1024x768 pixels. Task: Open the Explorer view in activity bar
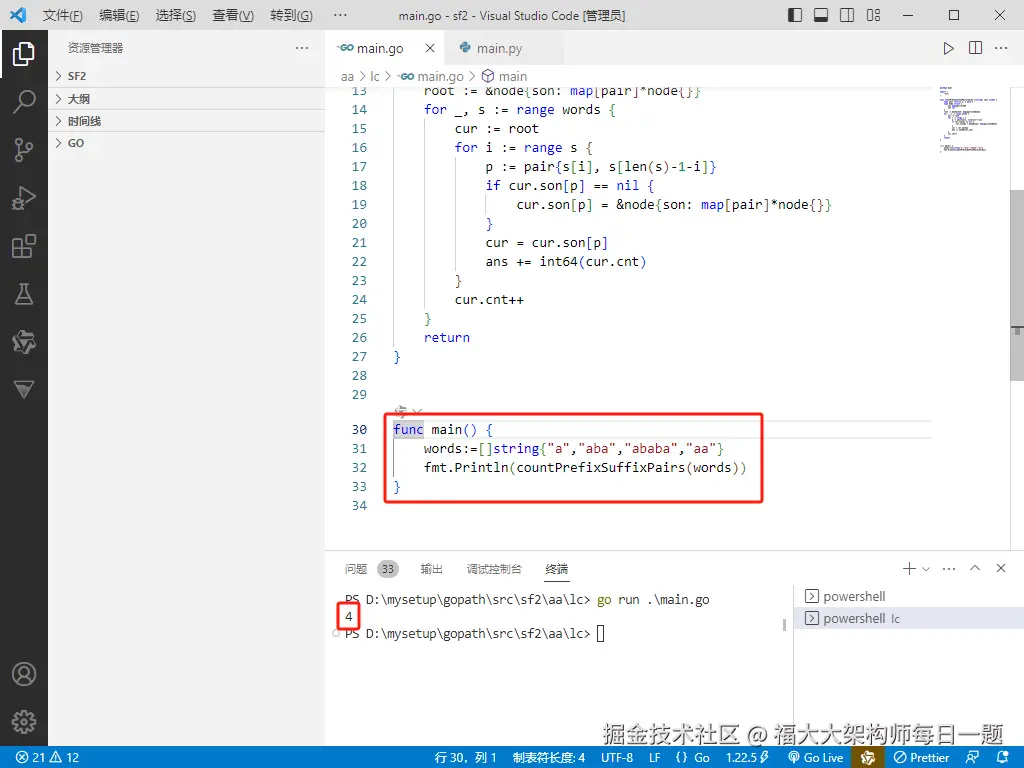coord(24,54)
